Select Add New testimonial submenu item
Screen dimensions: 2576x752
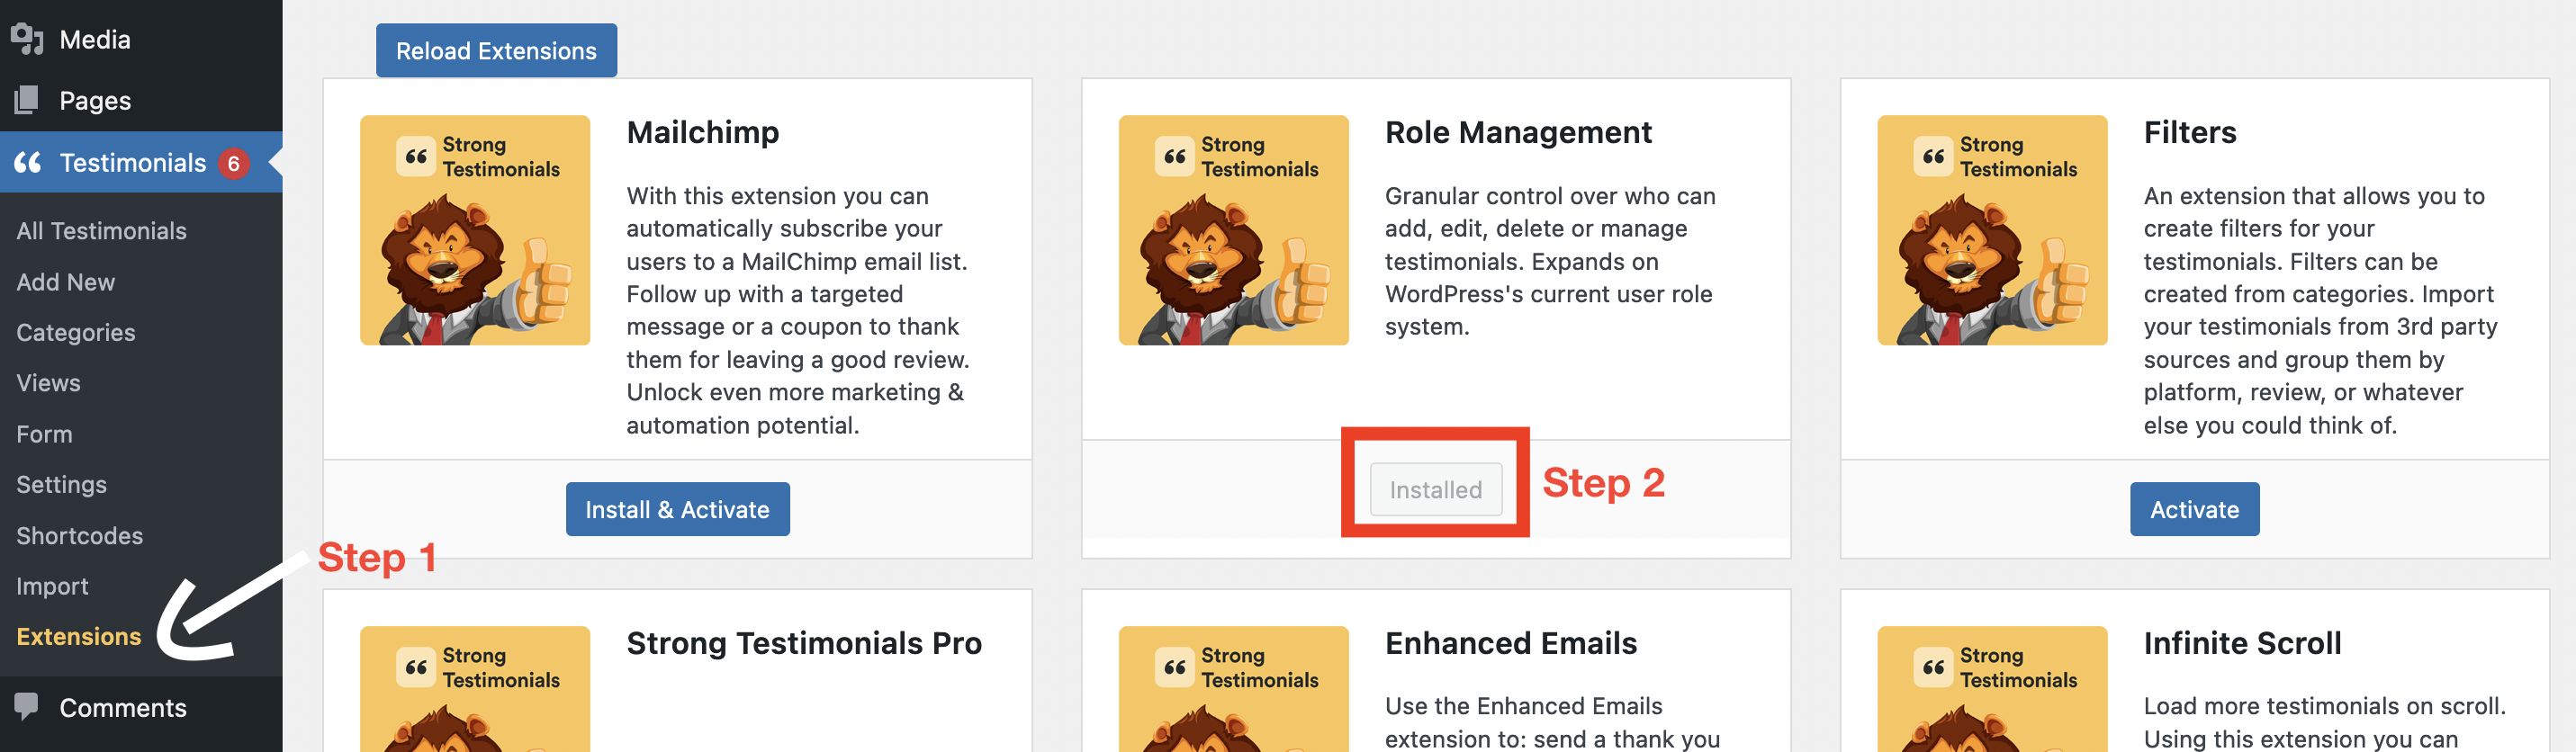click(x=65, y=282)
